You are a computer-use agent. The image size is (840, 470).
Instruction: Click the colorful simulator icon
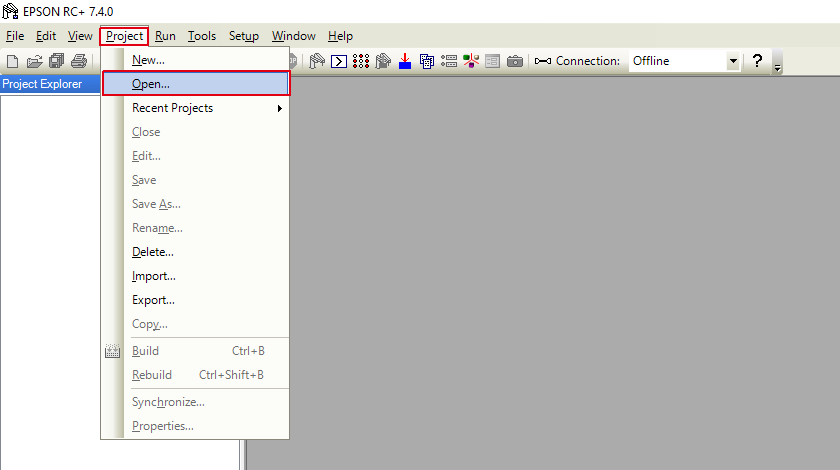471,61
